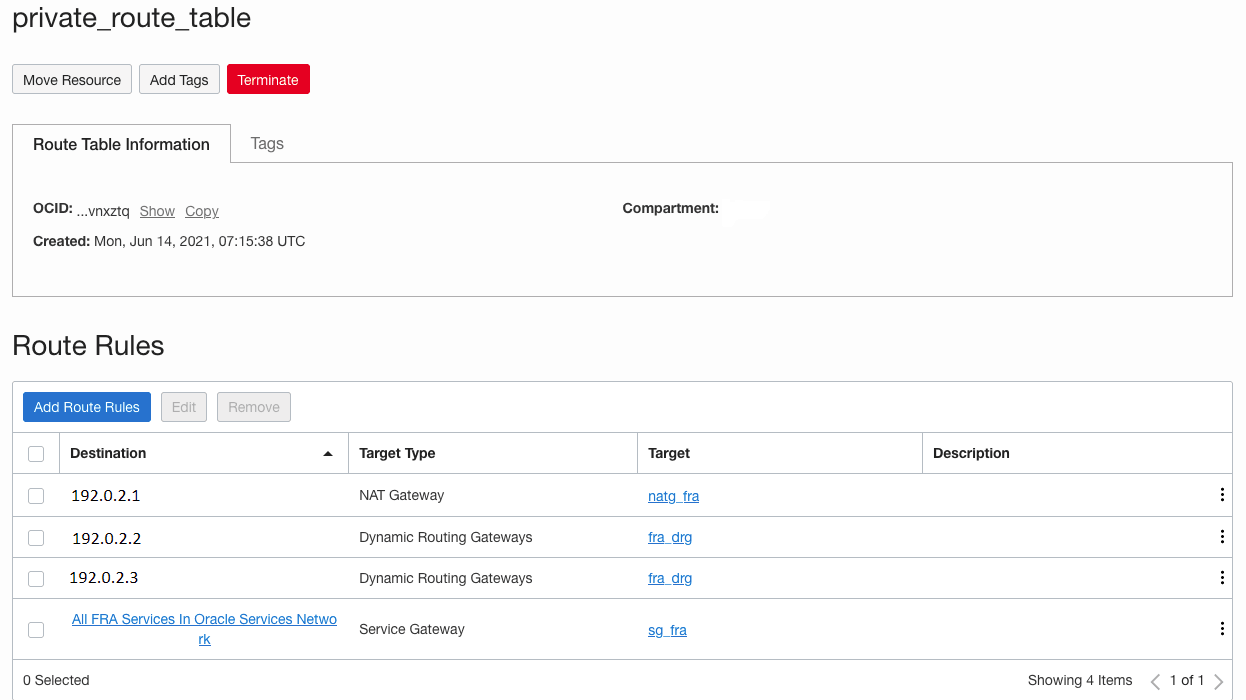The image size is (1246, 700).
Task: Open the Route Table Information tab
Action: [121, 145]
